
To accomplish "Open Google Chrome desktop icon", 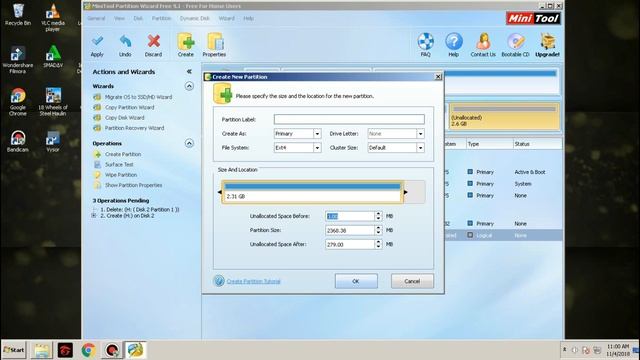I will [x=18, y=102].
